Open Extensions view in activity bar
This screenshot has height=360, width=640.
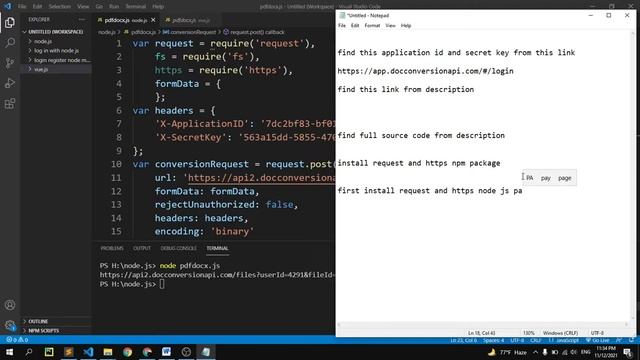click(10, 104)
